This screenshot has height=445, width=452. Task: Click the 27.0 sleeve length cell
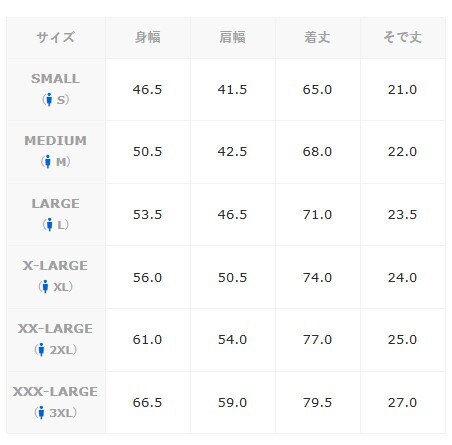(402, 403)
